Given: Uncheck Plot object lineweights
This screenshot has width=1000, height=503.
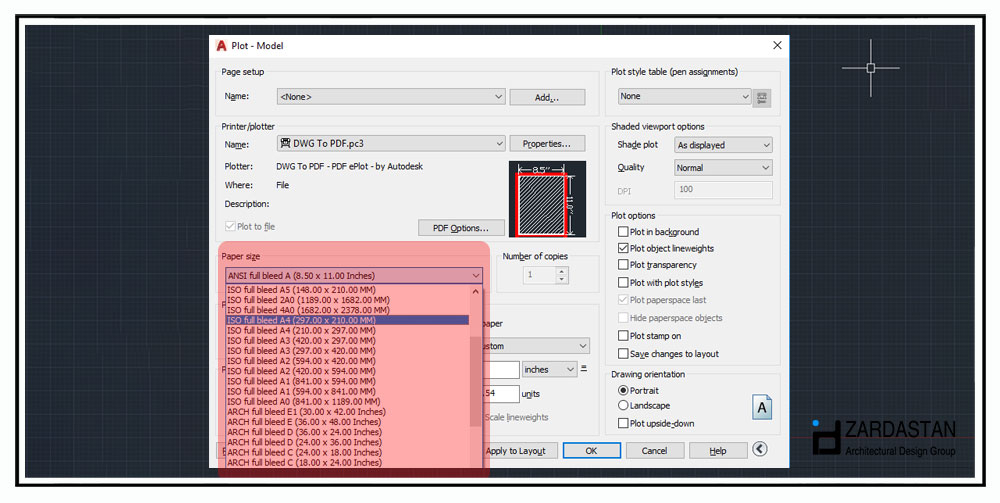Looking at the screenshot, I should click(623, 249).
